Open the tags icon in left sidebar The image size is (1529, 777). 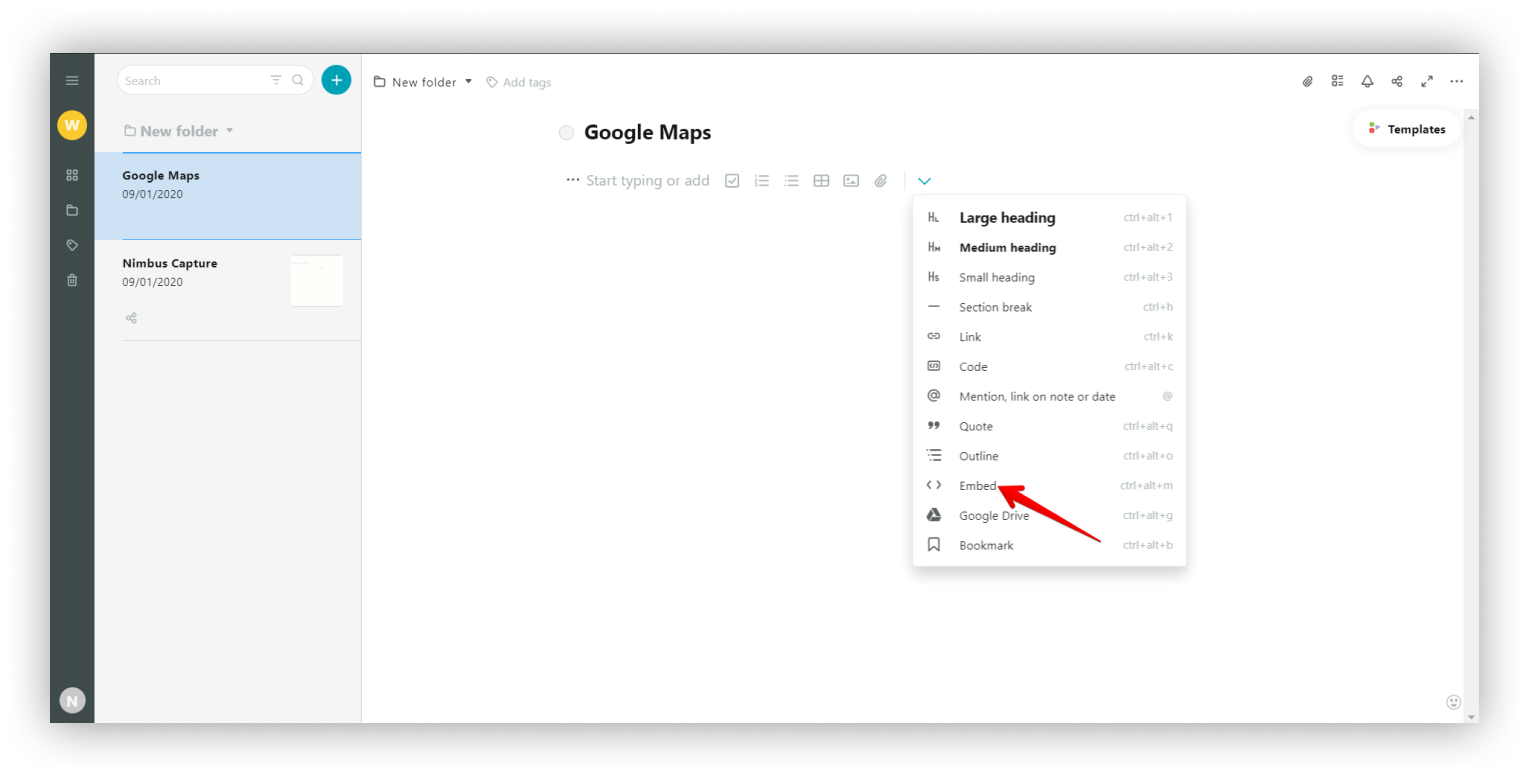click(72, 245)
